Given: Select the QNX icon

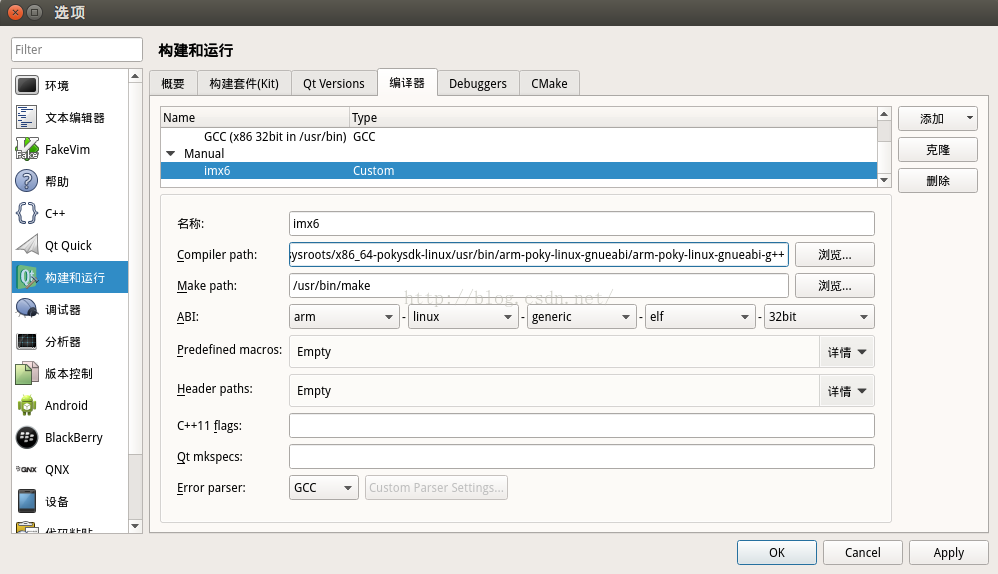Looking at the screenshot, I should (27, 469).
